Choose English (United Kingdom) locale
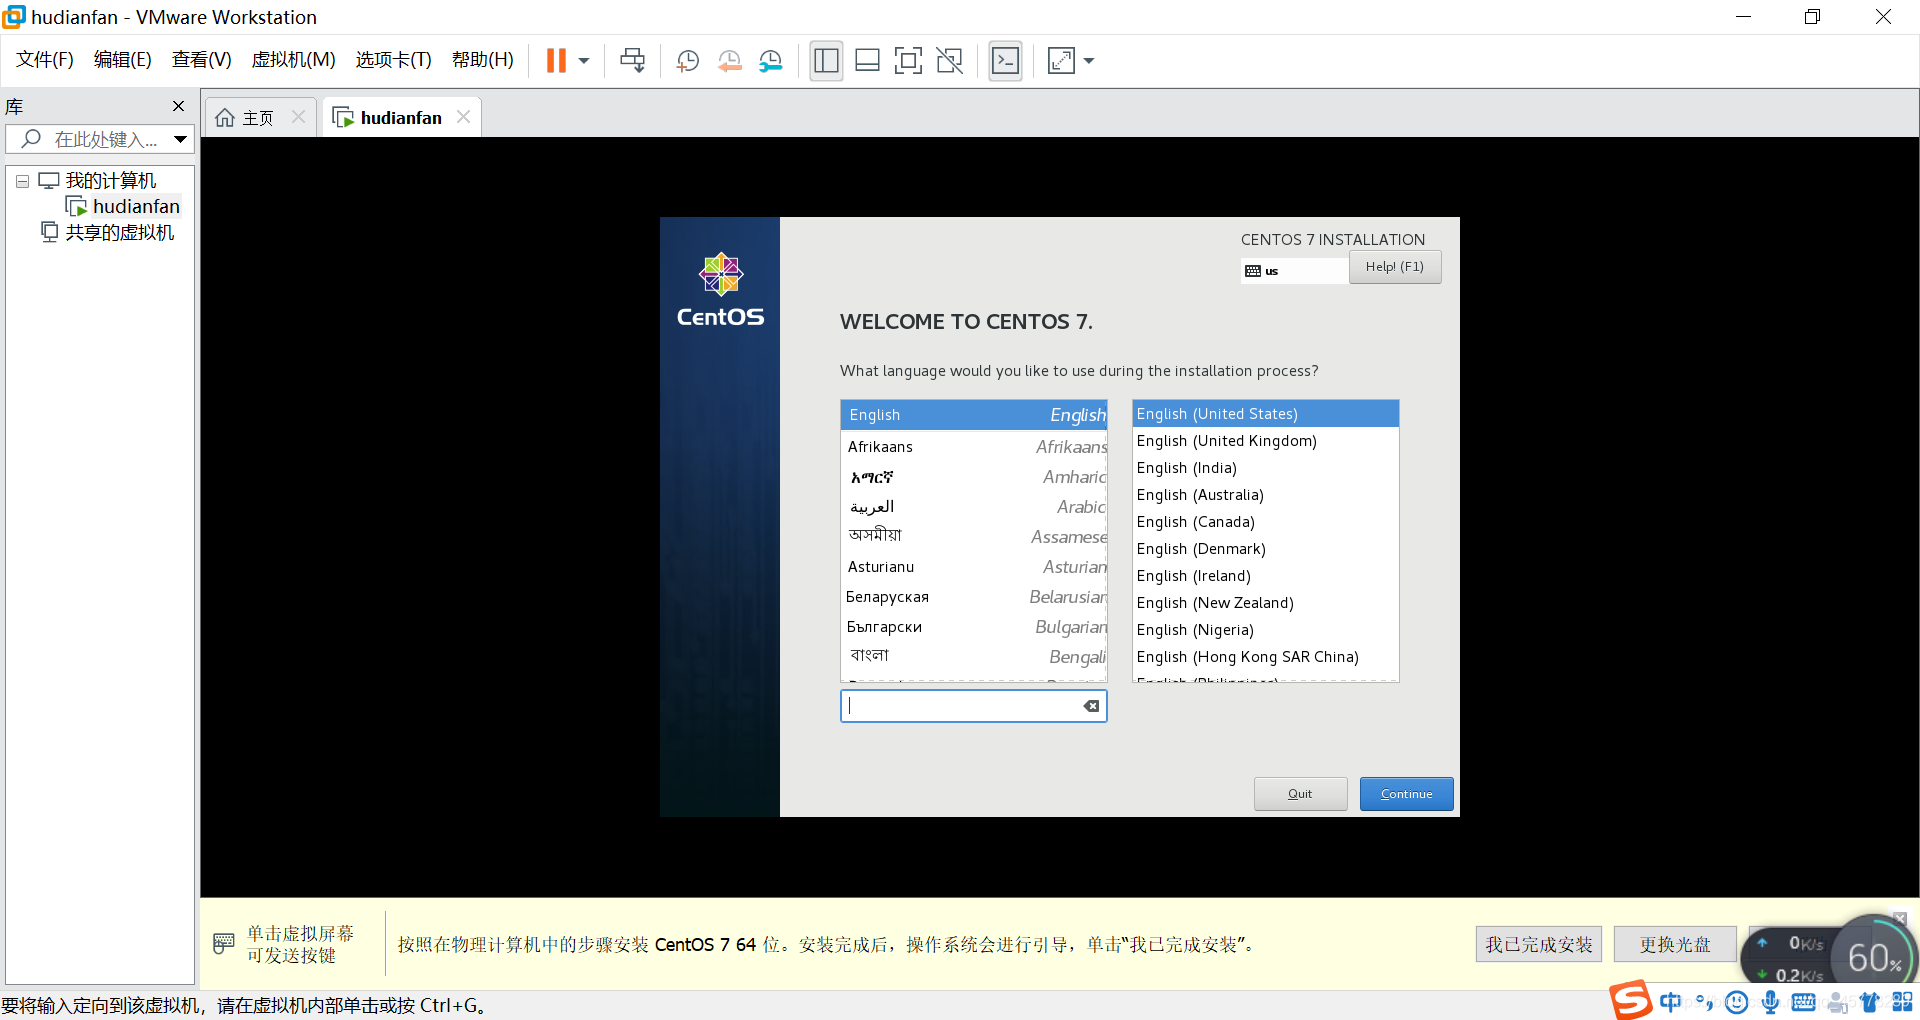This screenshot has width=1920, height=1020. pos(1265,441)
